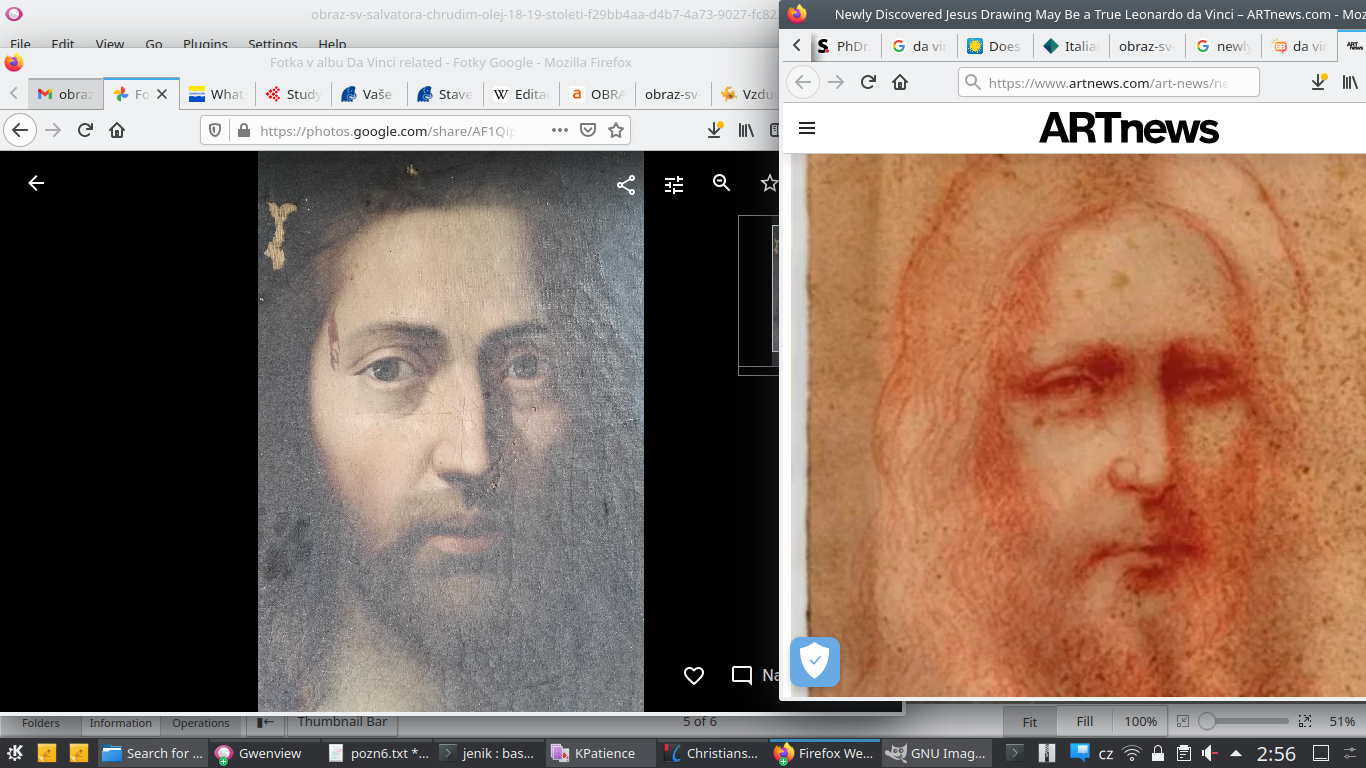1366x768 pixels.
Task: Switch to the 'Study' tab
Action: coord(293,94)
